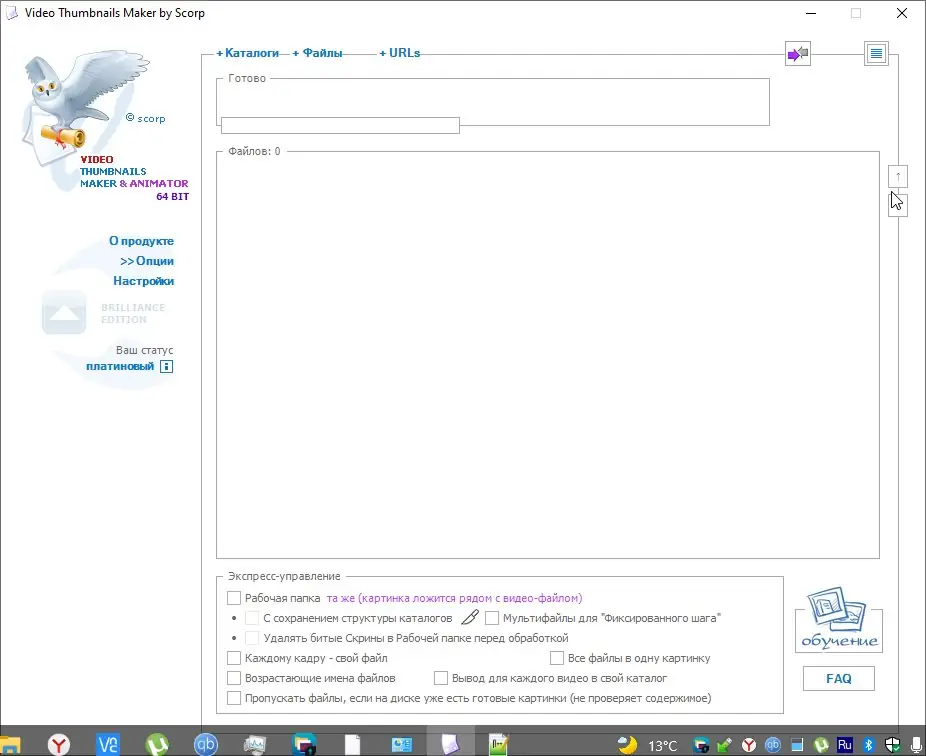
Task: Click the та же working folder link
Action: (454, 598)
